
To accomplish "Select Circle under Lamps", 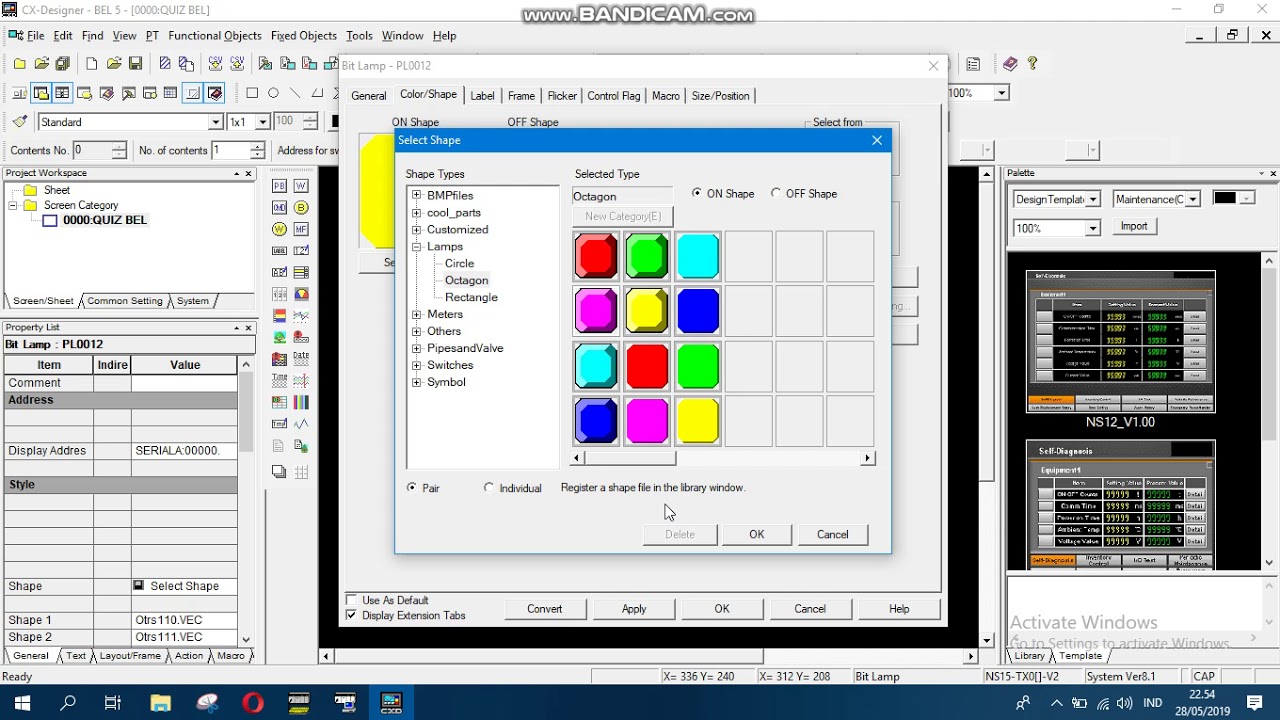I will tap(459, 263).
